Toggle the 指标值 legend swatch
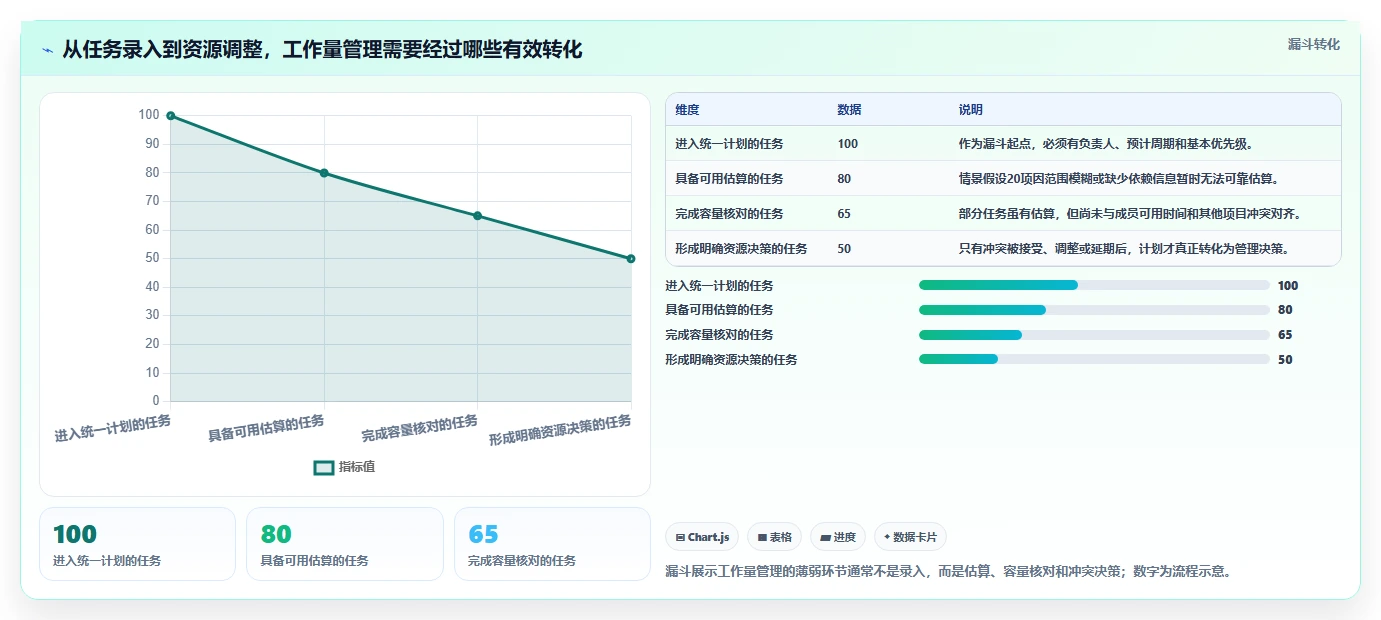The height and width of the screenshot is (620, 1381). click(x=324, y=467)
